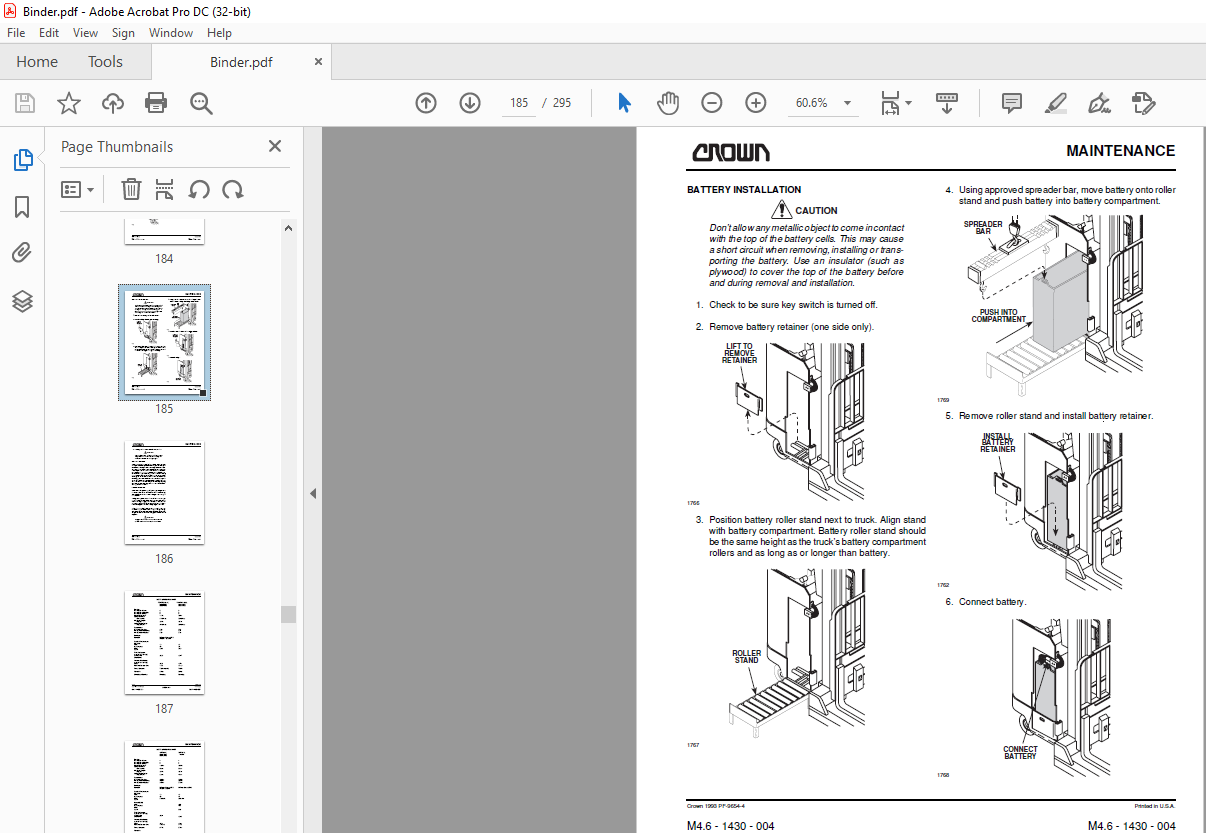Viewport: 1206px width, 833px height.
Task: Click thumbnails scrollbar up arrow
Action: click(x=288, y=228)
